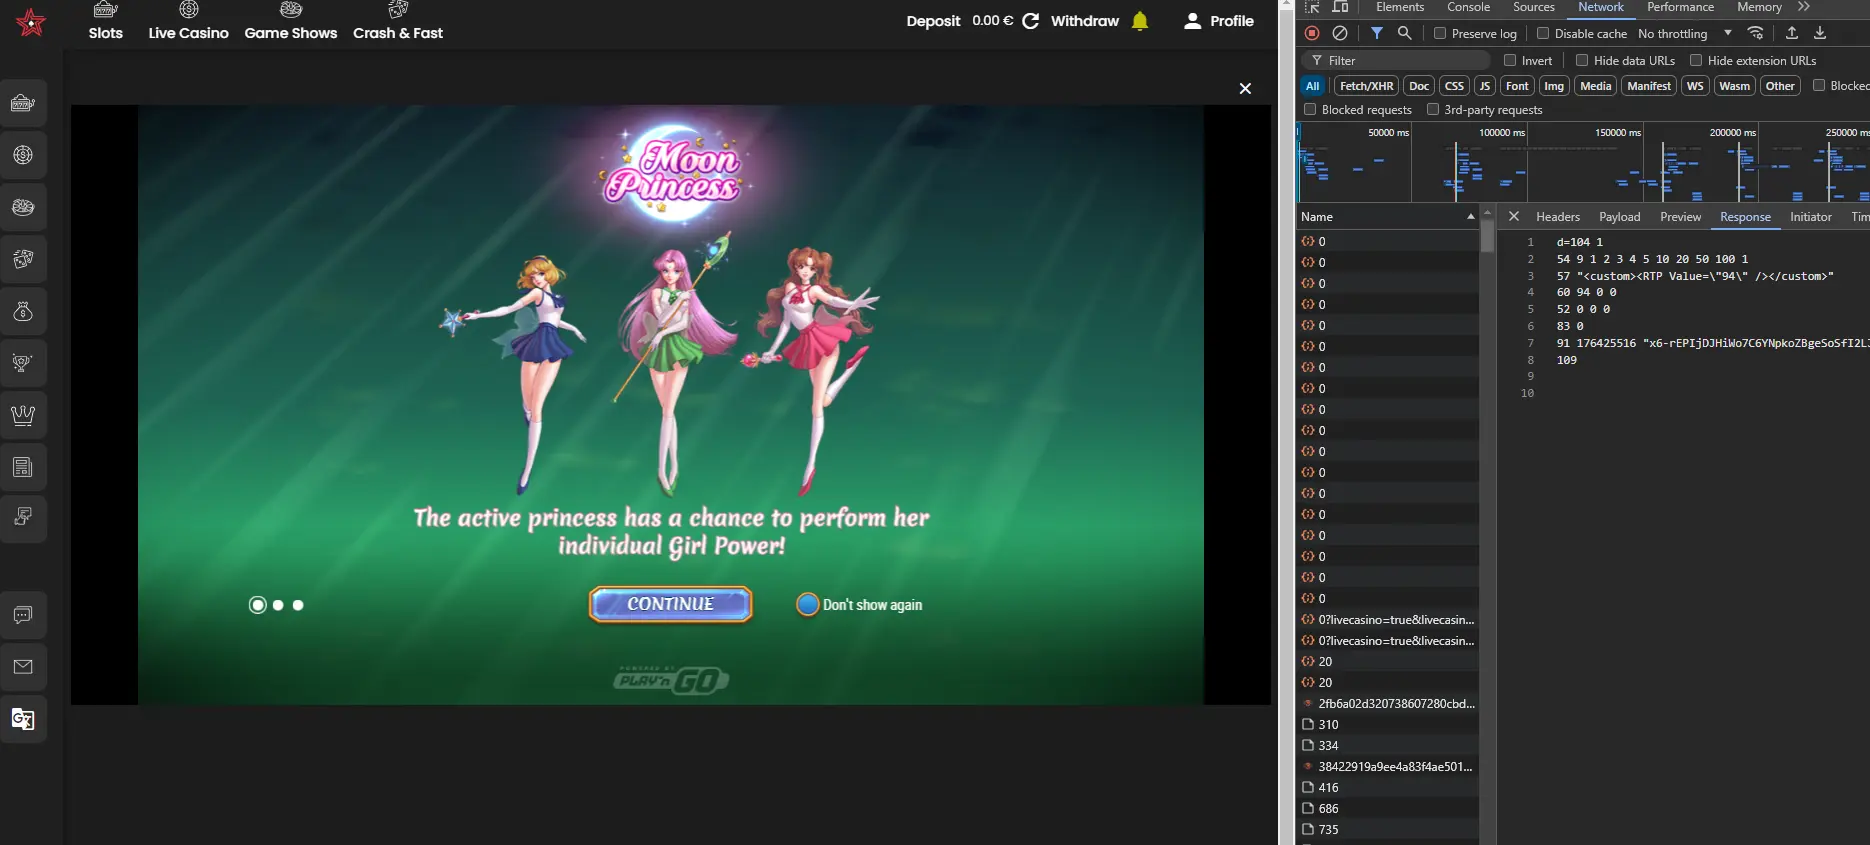Check 3rd-party requests checkbox

click(x=1433, y=109)
